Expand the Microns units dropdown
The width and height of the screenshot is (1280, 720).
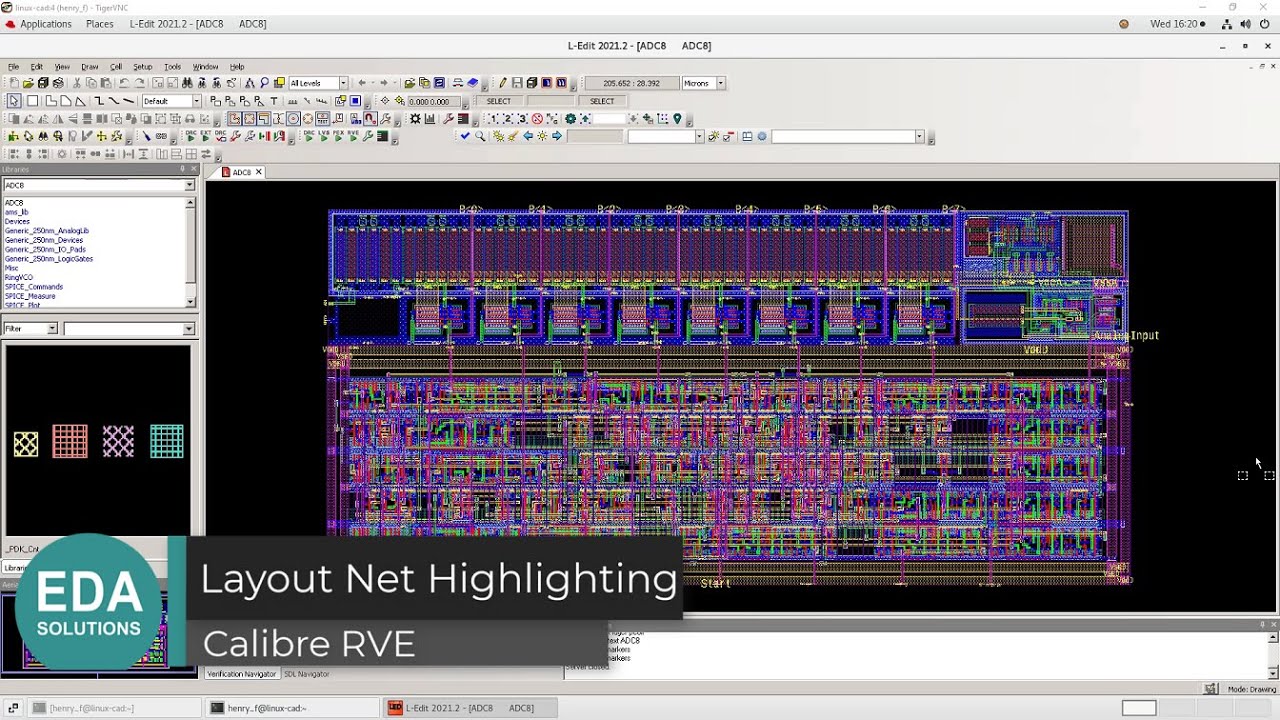[x=720, y=83]
